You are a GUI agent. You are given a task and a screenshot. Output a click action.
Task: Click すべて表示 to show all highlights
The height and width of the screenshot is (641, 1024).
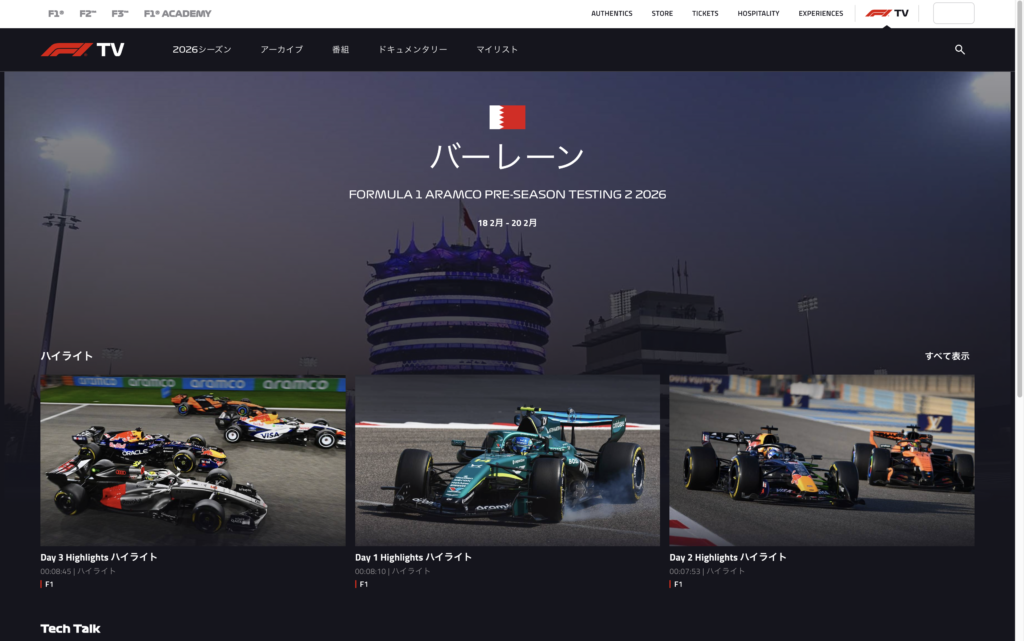tap(946, 356)
